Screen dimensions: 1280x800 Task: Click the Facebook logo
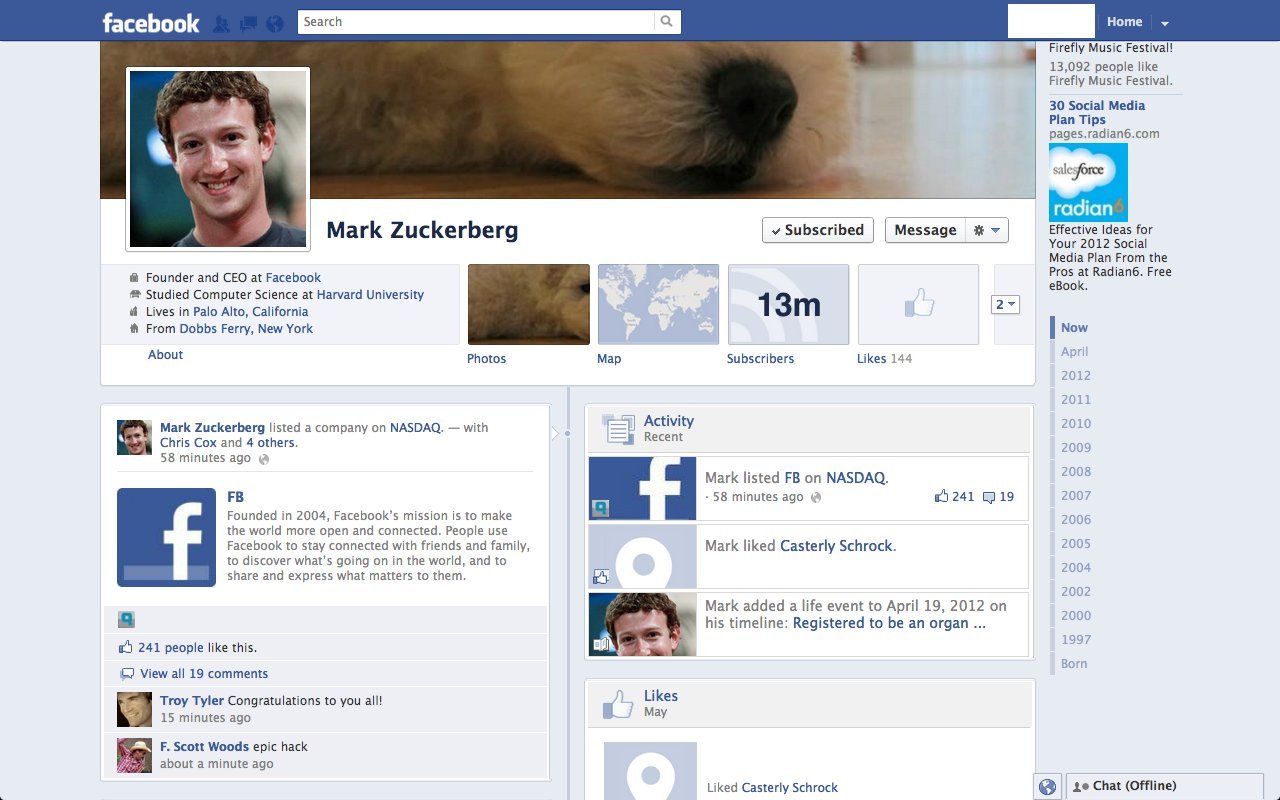click(x=151, y=22)
